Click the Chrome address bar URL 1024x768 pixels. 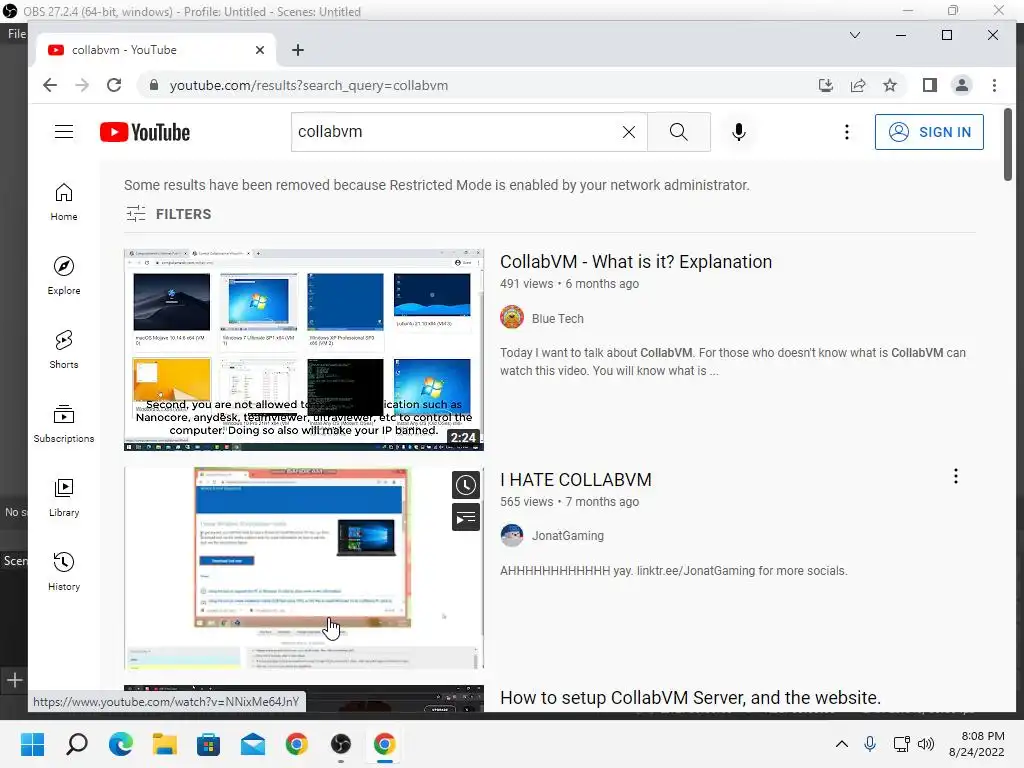click(309, 86)
